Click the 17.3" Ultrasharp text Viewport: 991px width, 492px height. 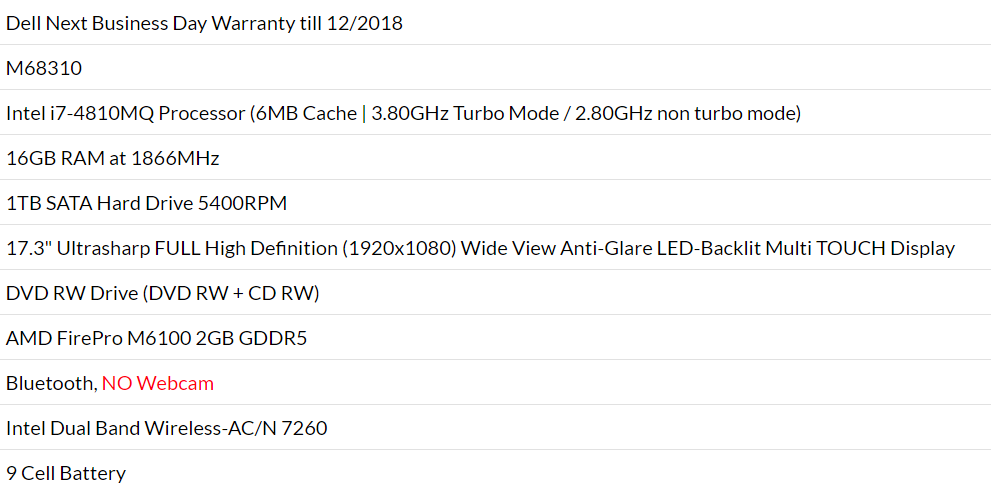(x=78, y=248)
